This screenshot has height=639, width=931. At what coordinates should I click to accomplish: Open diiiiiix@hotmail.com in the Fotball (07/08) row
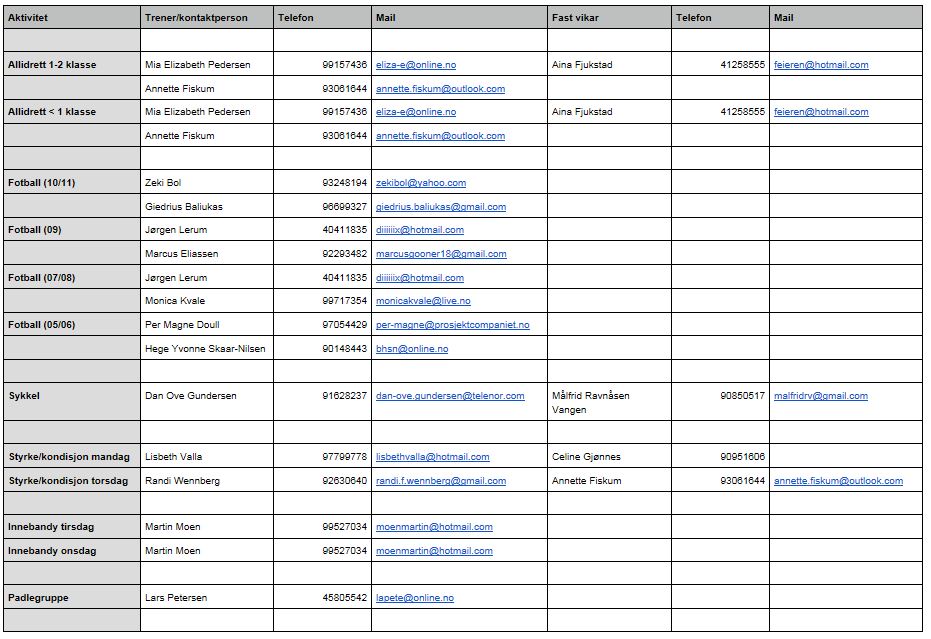[420, 277]
